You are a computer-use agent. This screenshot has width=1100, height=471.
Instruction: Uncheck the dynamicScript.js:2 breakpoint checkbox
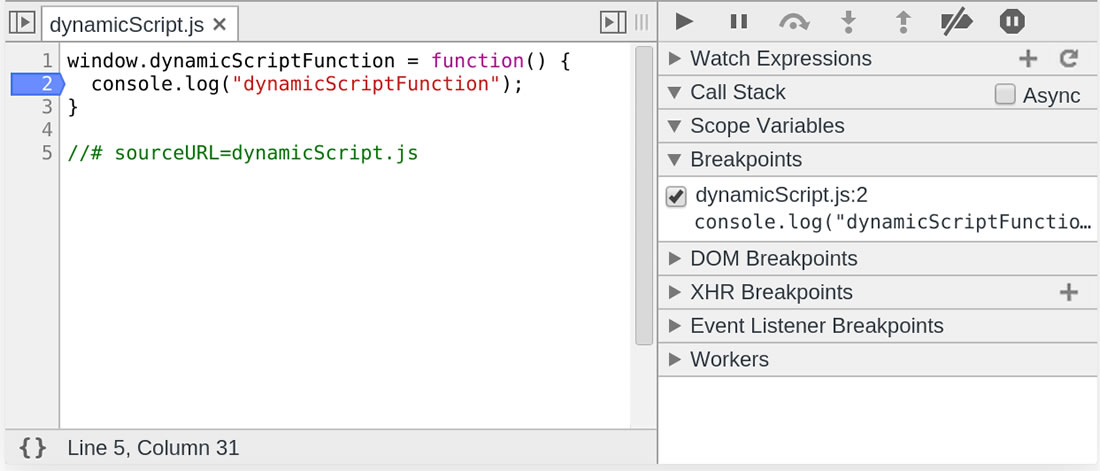pos(676,196)
